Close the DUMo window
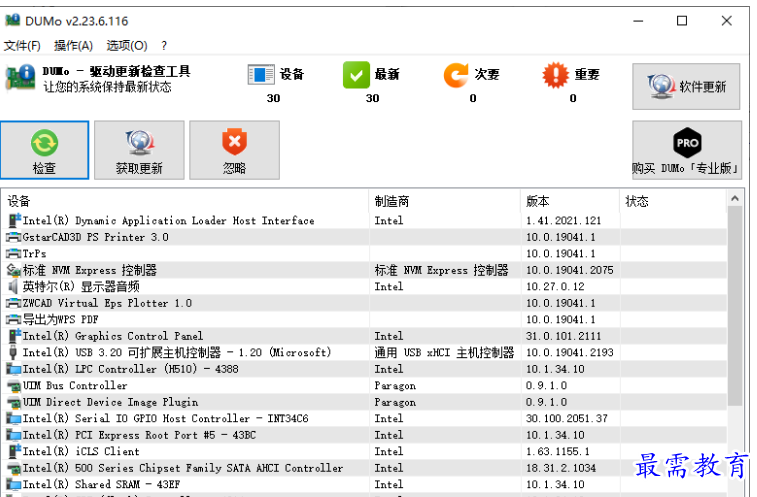This screenshot has height=497, width=757. pyautogui.click(x=727, y=21)
